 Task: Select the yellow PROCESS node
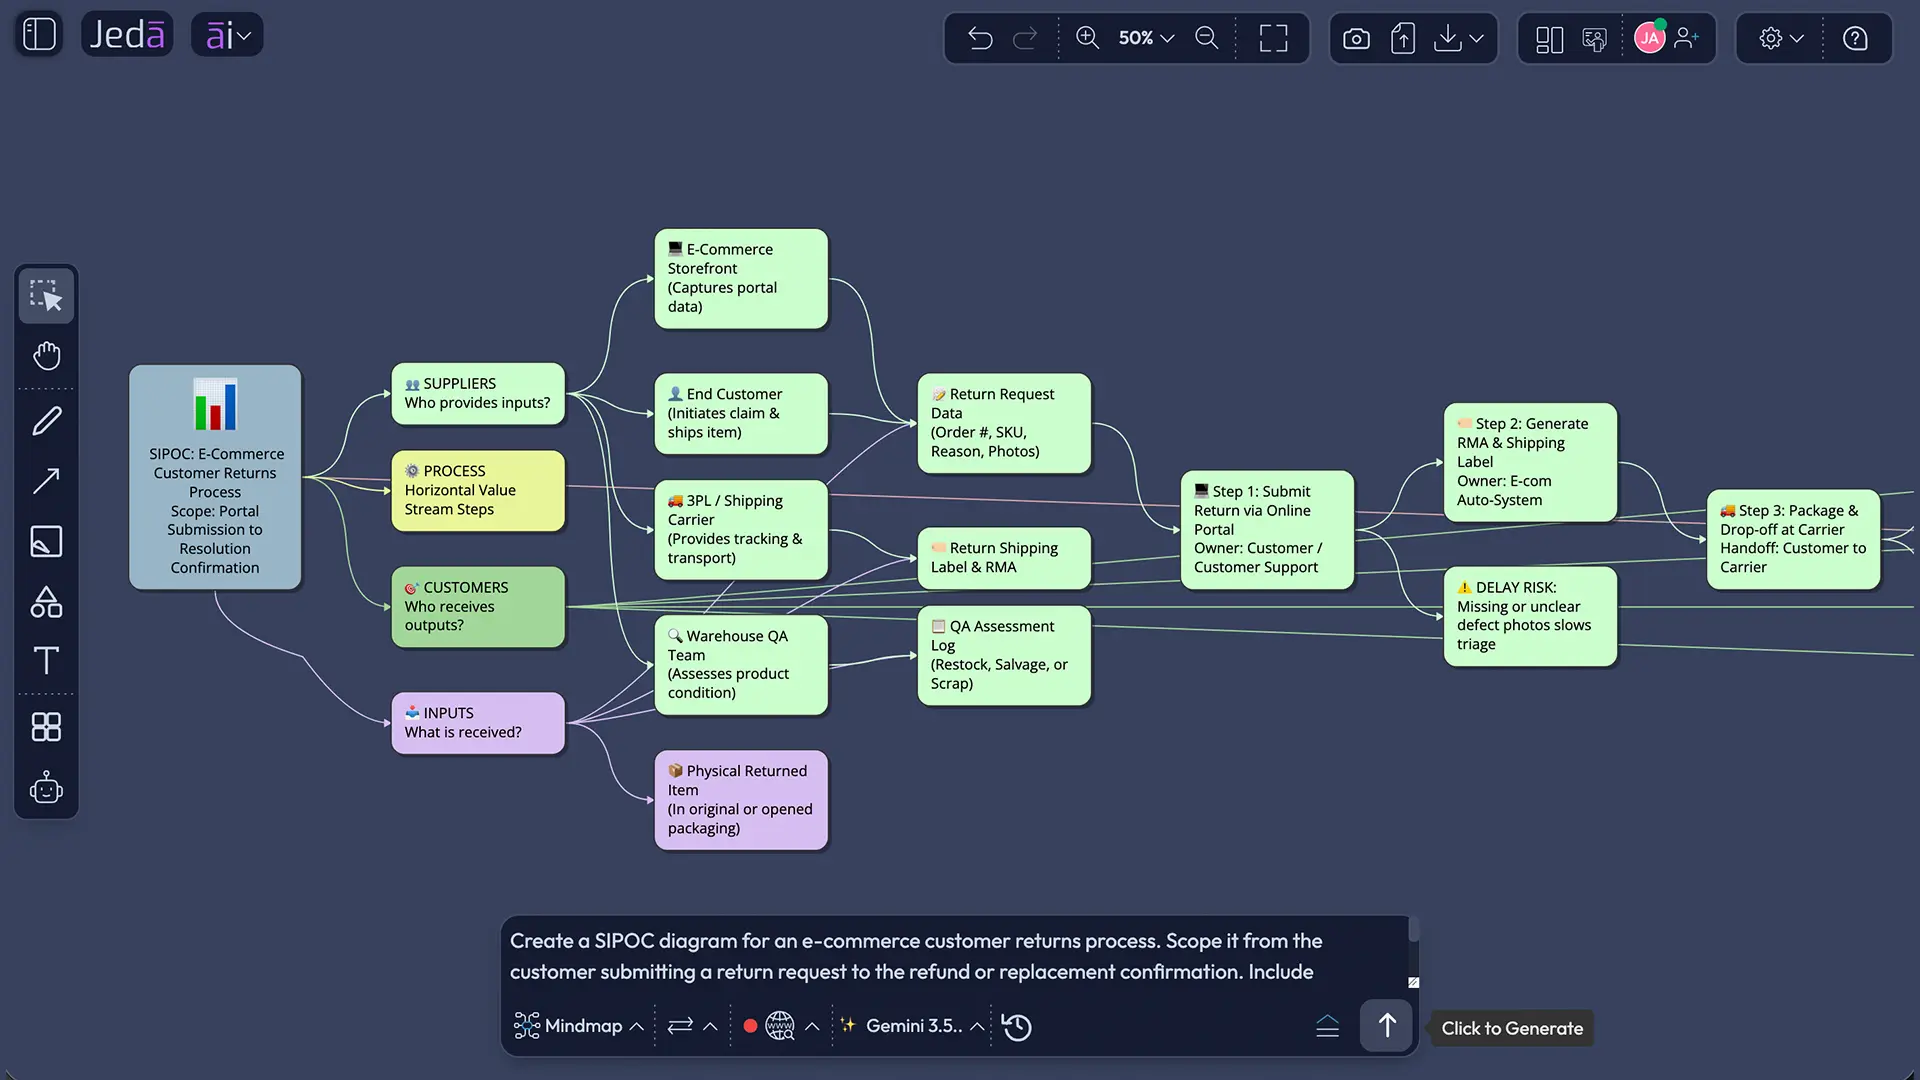(x=478, y=490)
